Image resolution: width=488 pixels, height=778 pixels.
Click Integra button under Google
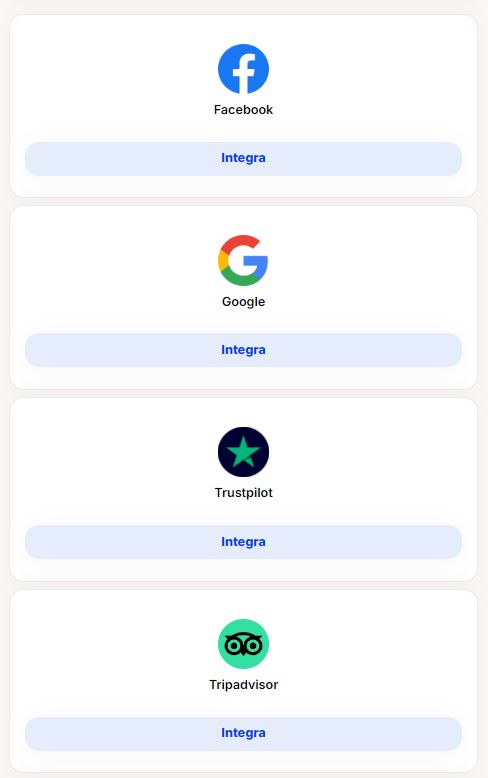(x=244, y=350)
